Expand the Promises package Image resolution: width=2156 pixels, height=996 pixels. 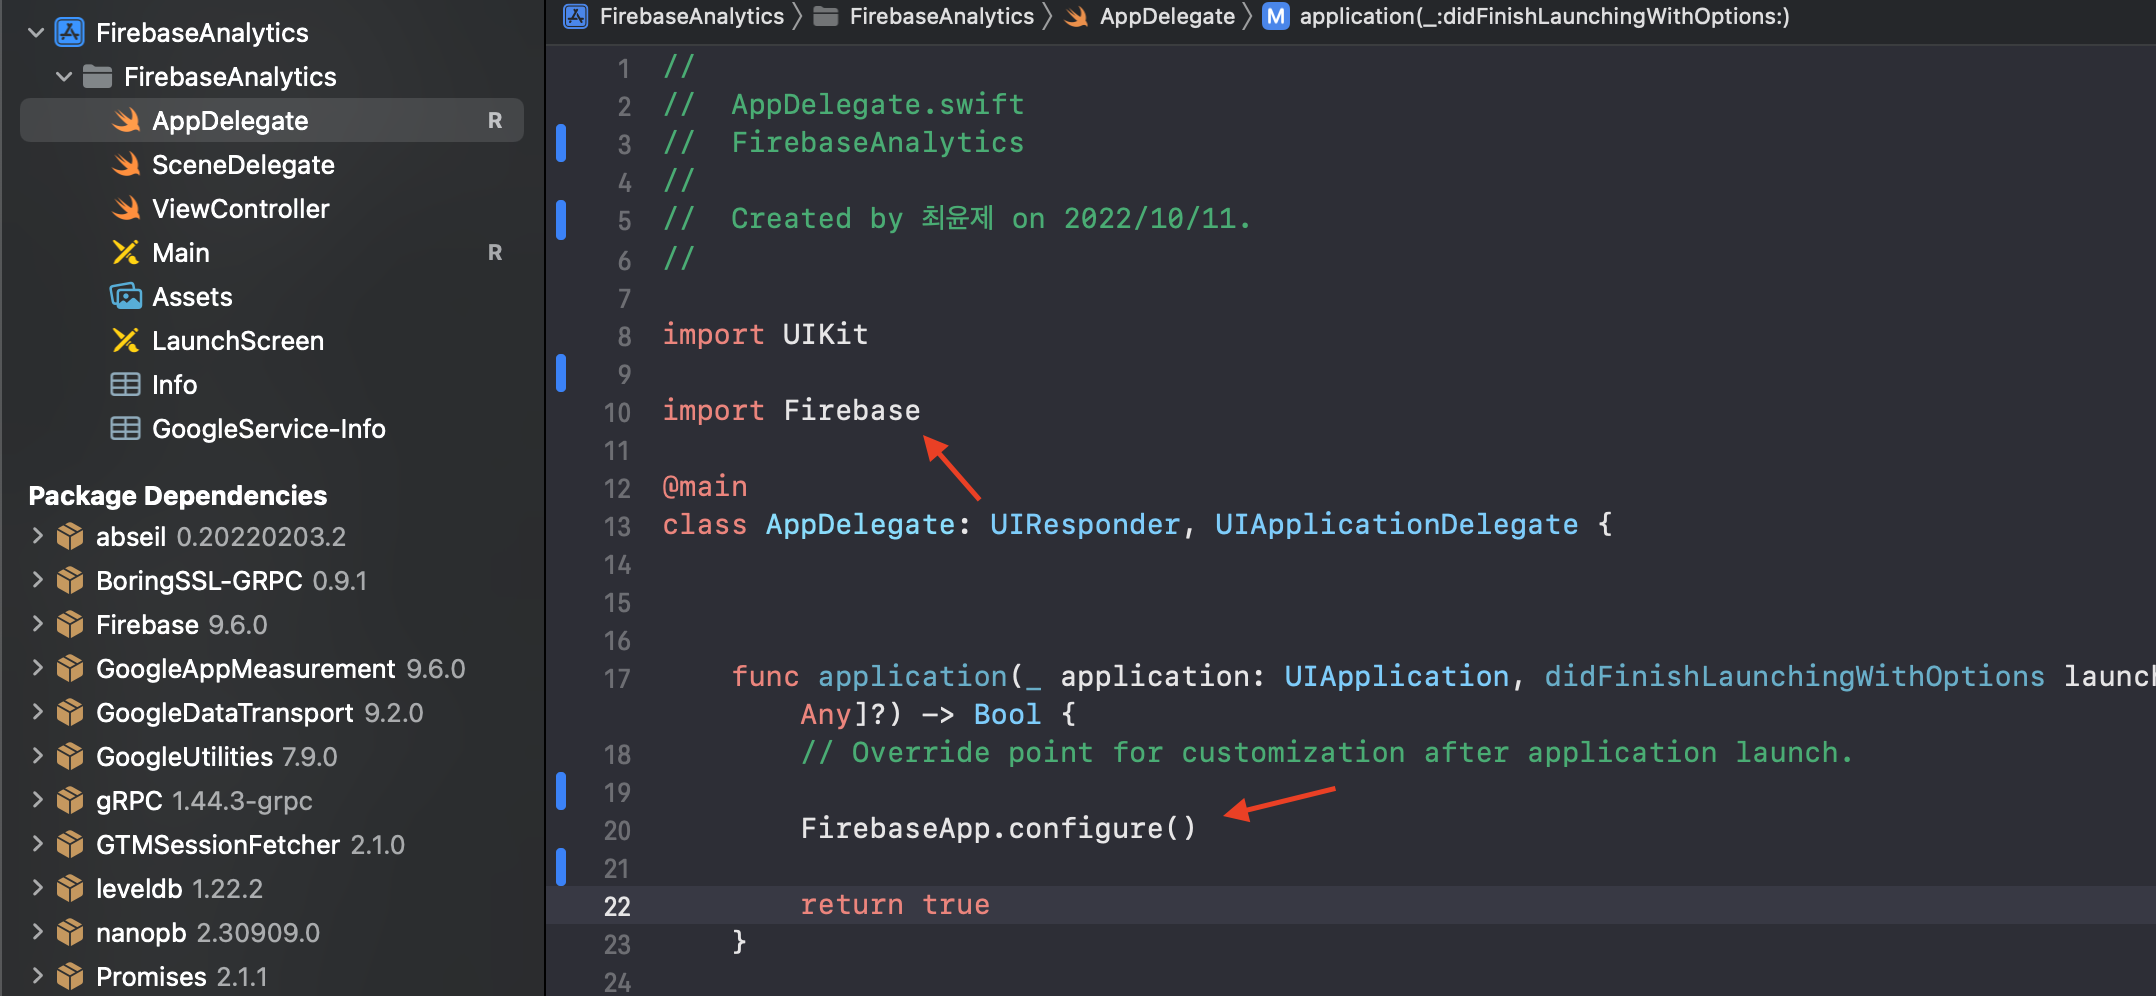point(37,976)
